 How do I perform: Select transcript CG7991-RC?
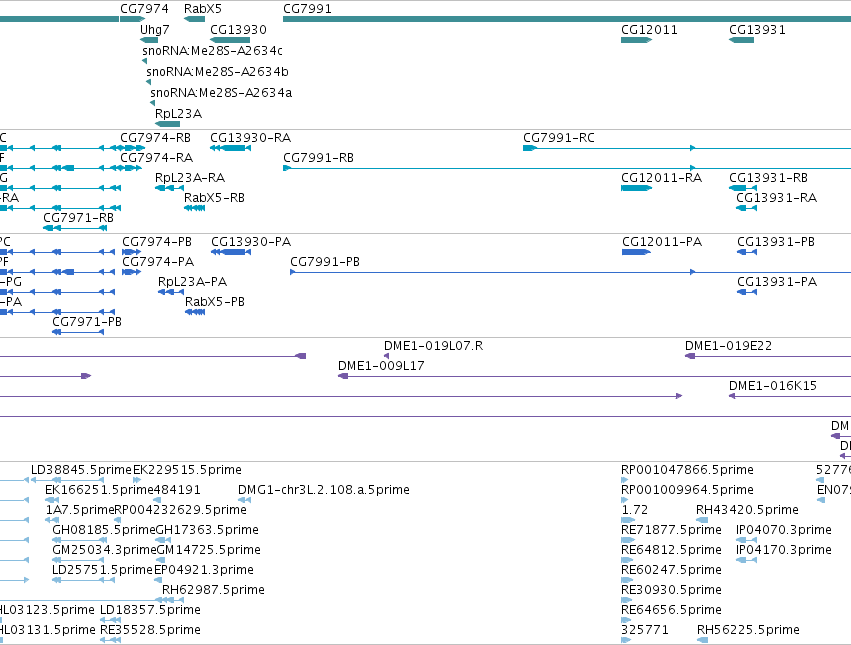[559, 138]
